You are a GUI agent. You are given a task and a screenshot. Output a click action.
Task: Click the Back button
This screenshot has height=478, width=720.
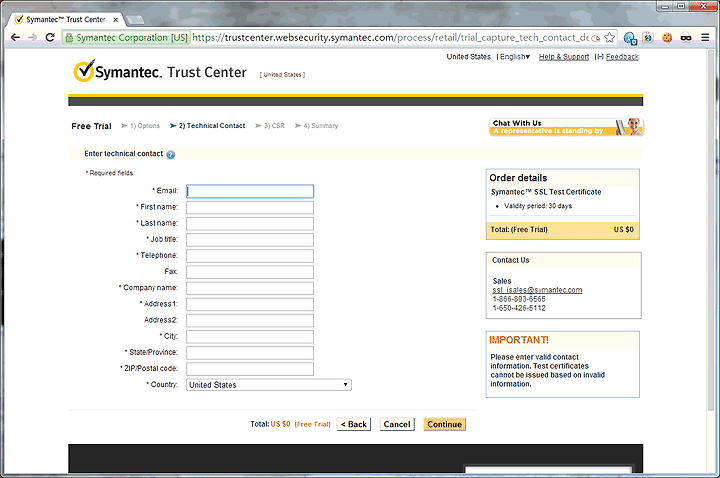coord(354,424)
